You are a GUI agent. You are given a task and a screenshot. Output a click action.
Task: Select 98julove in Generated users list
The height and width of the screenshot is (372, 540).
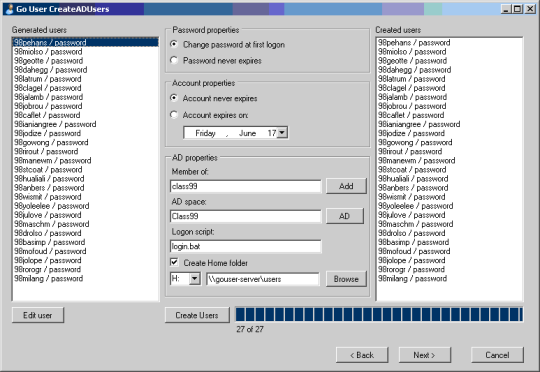point(85,215)
